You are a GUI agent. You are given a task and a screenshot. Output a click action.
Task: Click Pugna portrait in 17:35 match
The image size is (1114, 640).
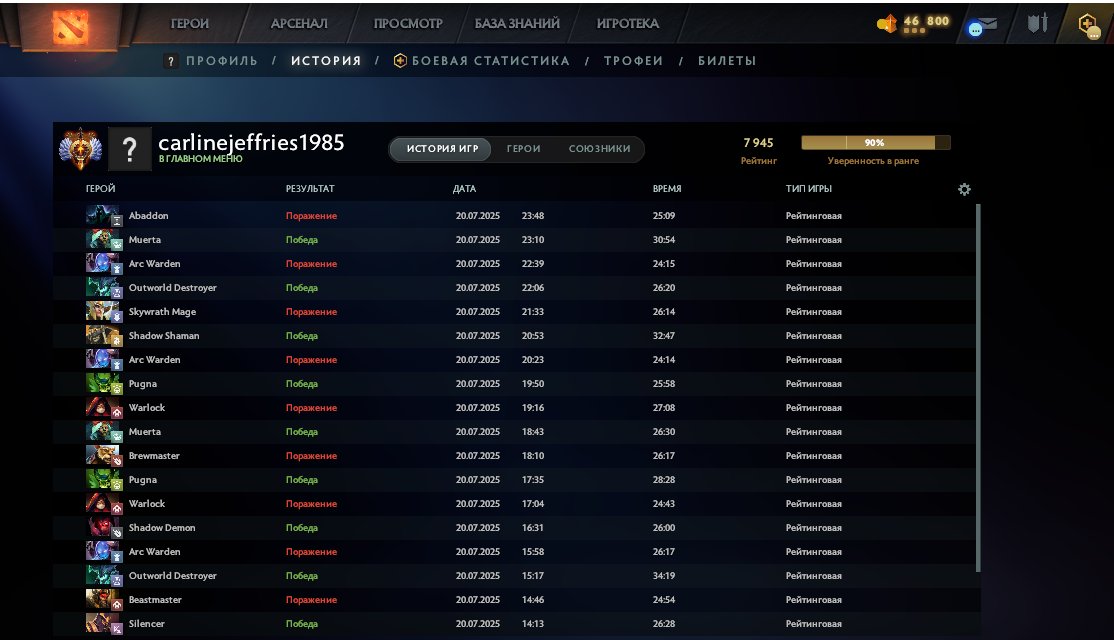103,479
